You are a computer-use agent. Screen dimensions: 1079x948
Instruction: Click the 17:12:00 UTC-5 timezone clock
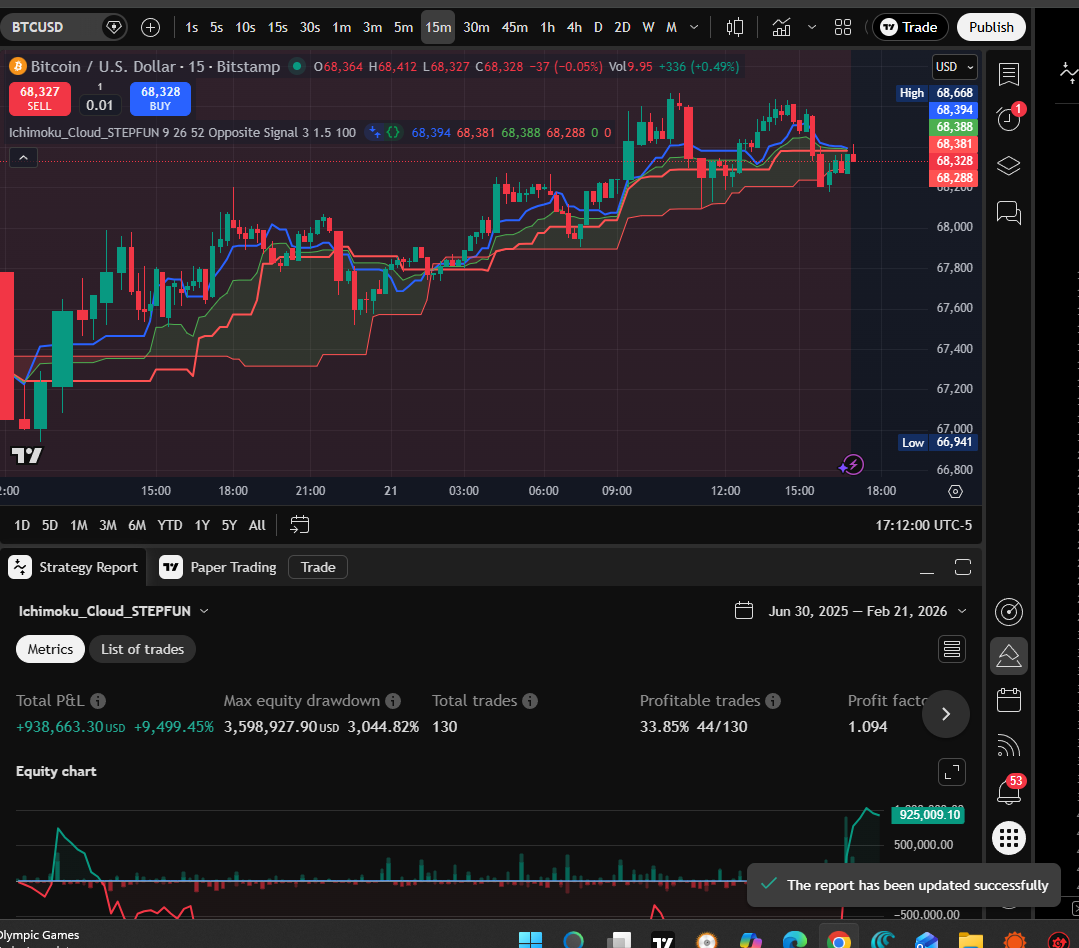click(x=923, y=526)
